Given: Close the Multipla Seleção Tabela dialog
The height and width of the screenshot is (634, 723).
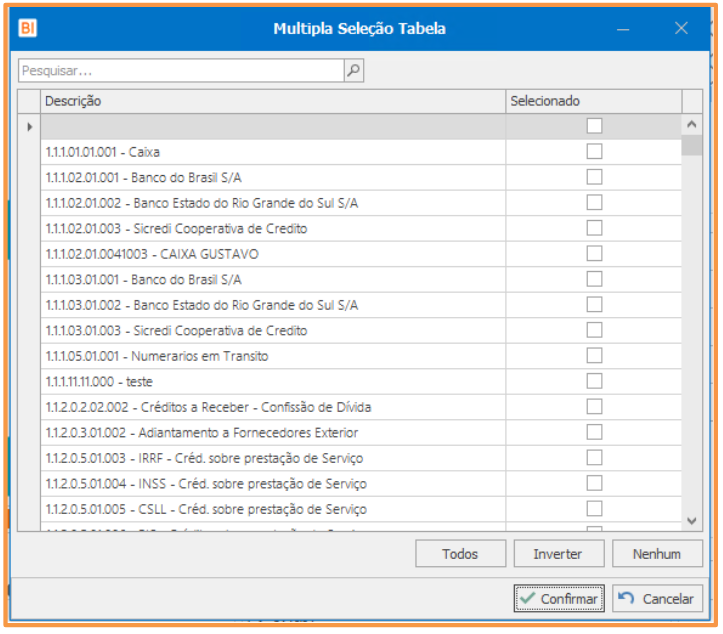Looking at the screenshot, I should [681, 28].
